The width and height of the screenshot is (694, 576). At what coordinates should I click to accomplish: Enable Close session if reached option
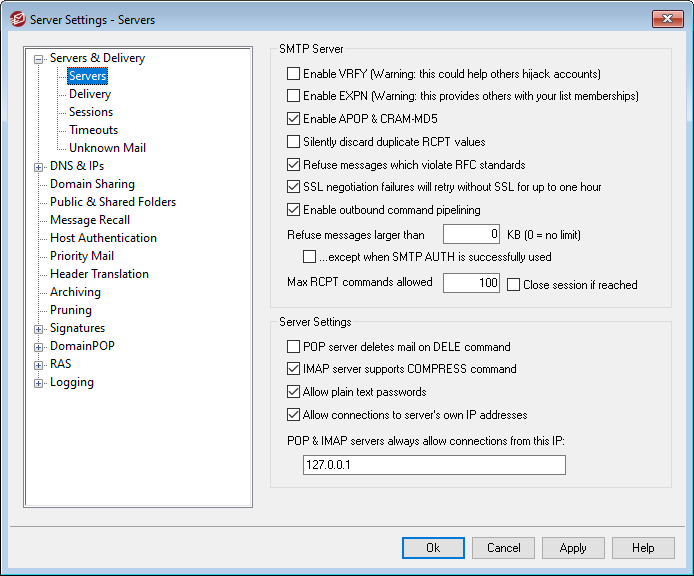[514, 285]
